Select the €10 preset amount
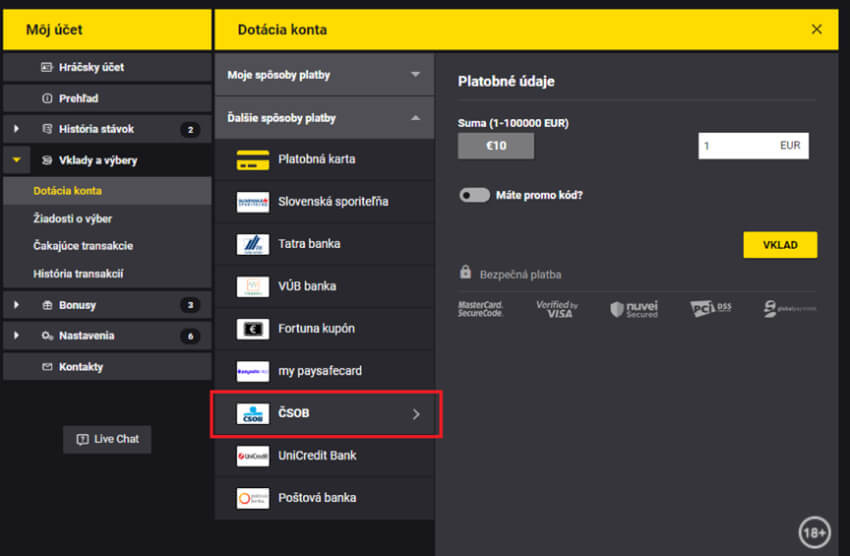850x556 pixels. pyautogui.click(x=495, y=146)
